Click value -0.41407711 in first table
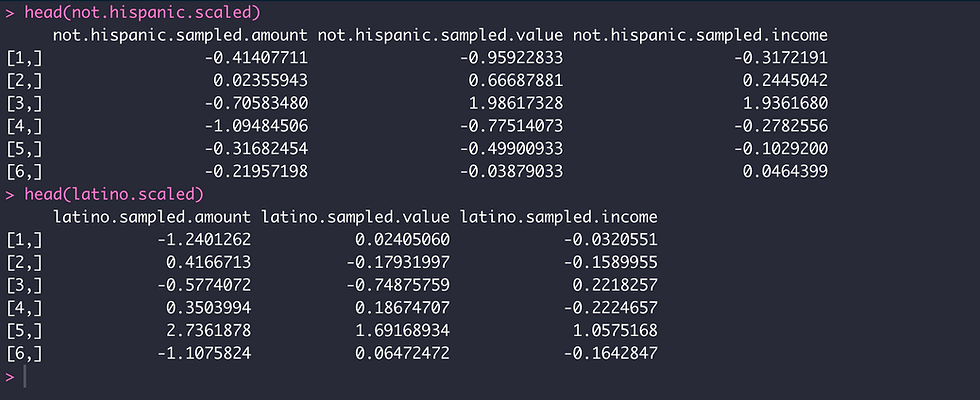The height and width of the screenshot is (400, 980). (256, 58)
